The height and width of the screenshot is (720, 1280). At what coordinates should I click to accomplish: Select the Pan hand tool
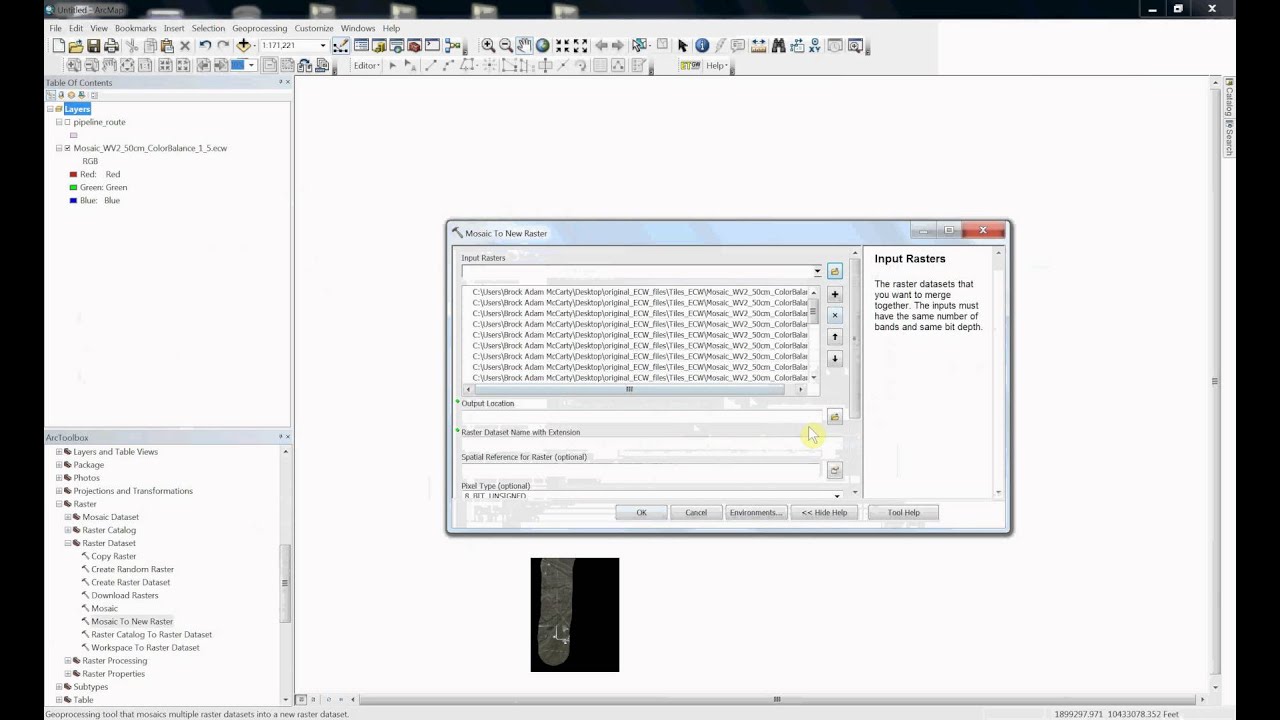524,46
